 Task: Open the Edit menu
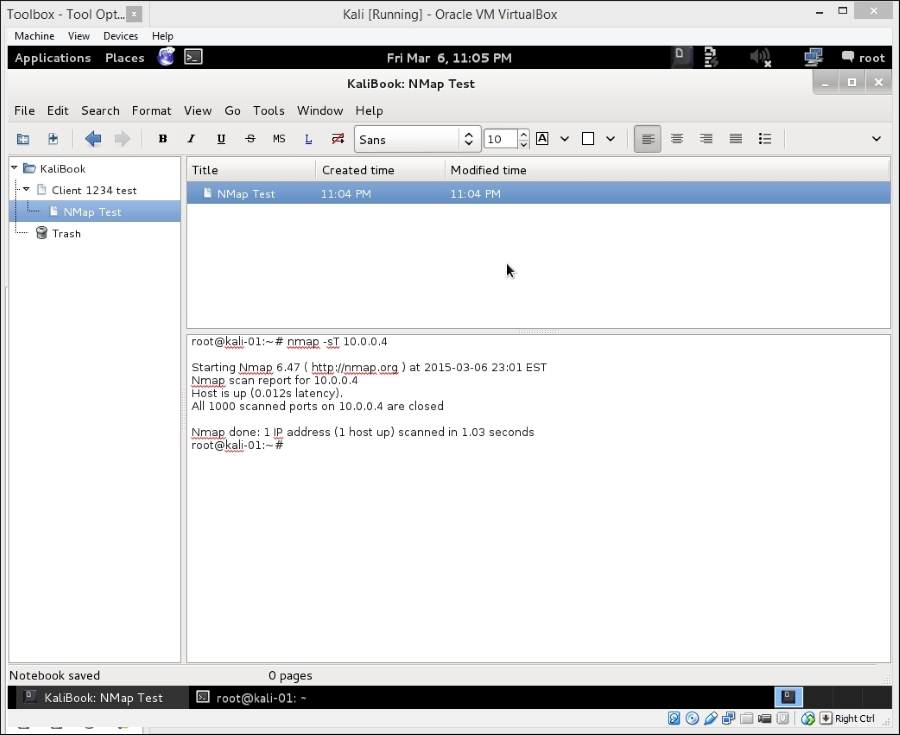pos(57,111)
